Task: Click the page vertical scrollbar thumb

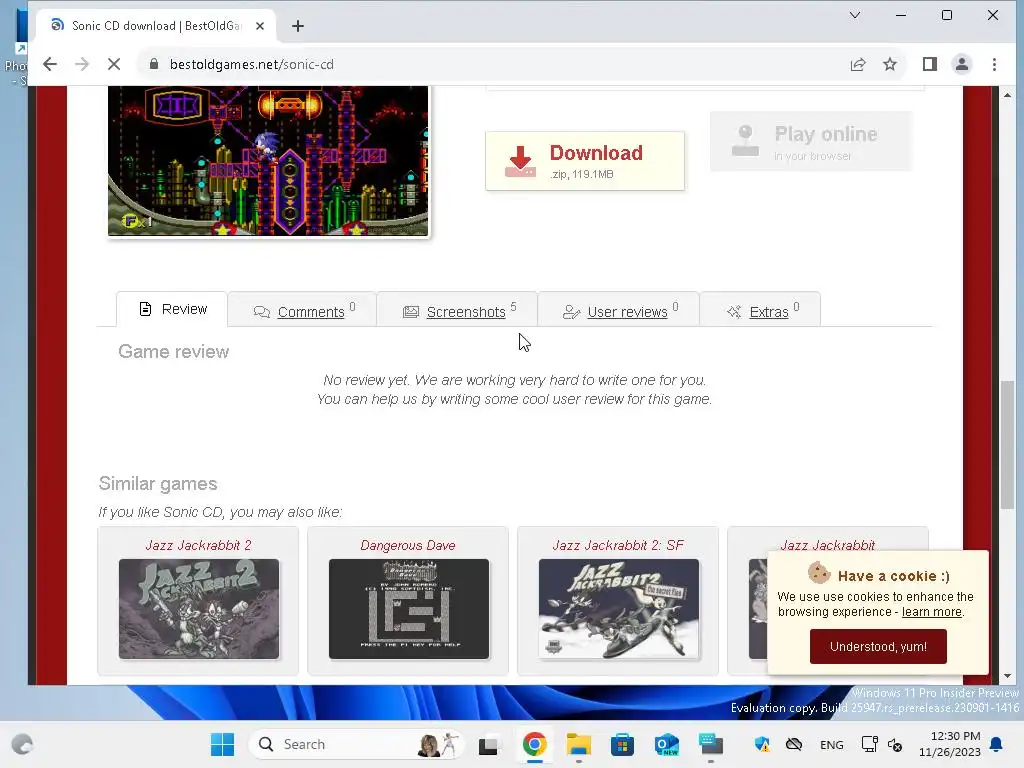Action: [1007, 444]
